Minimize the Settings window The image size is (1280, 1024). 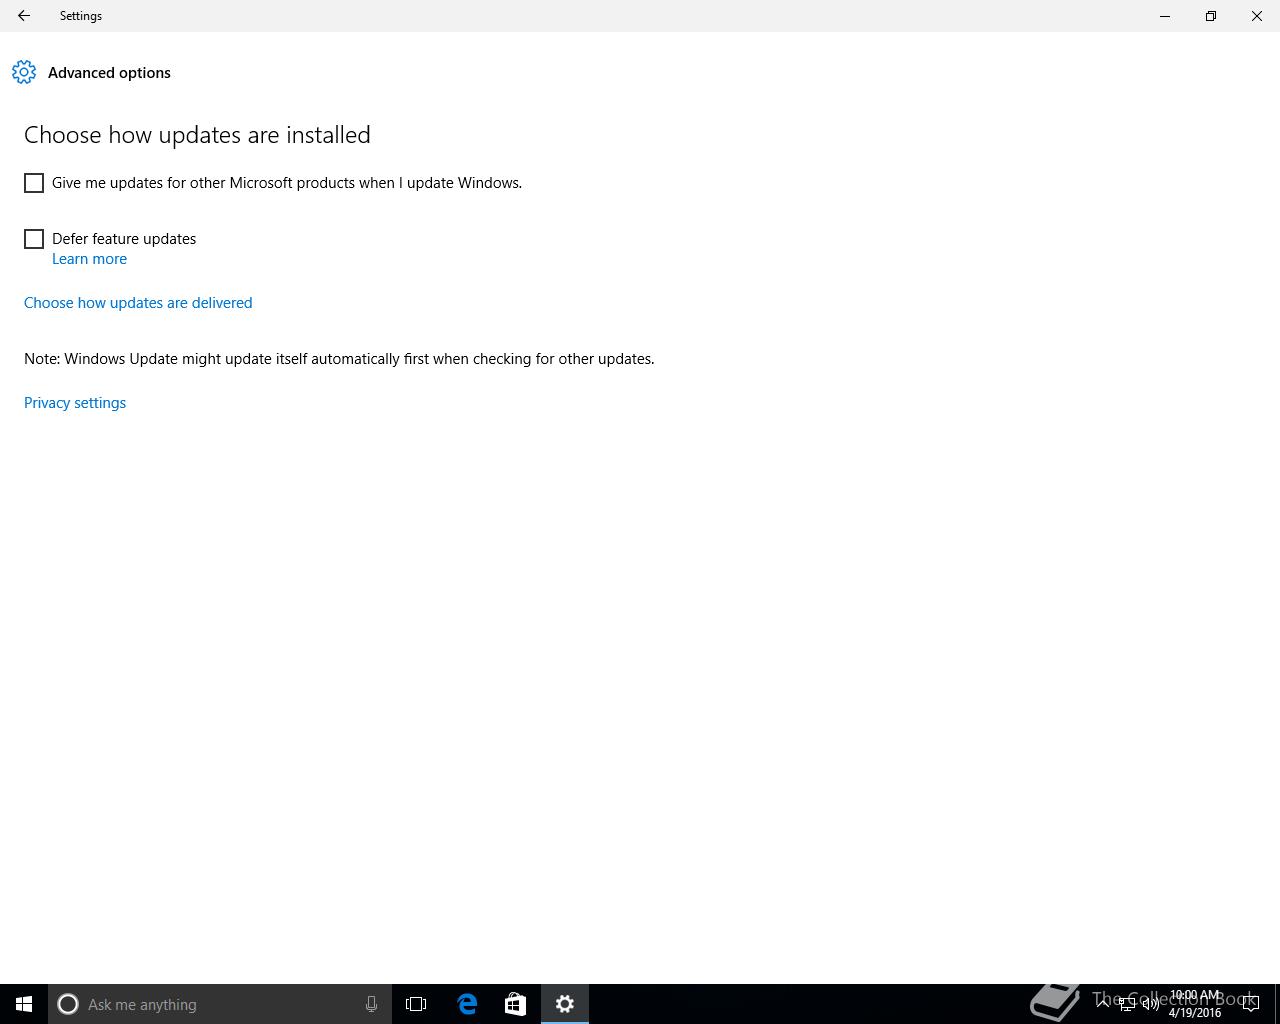[x=1165, y=16]
